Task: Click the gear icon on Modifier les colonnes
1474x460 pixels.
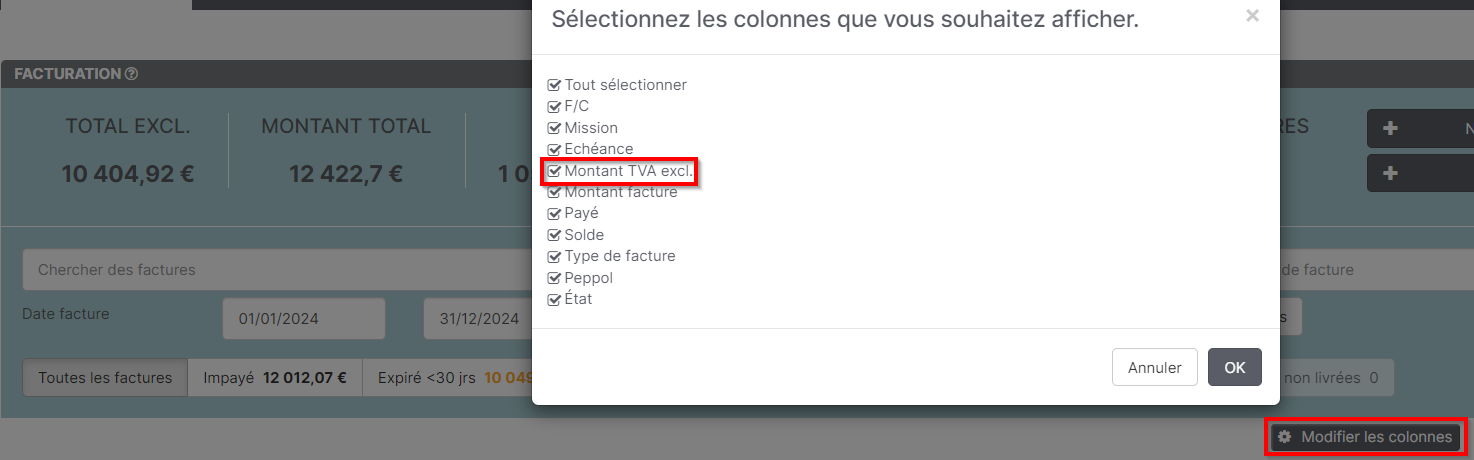Action: tap(1285, 437)
